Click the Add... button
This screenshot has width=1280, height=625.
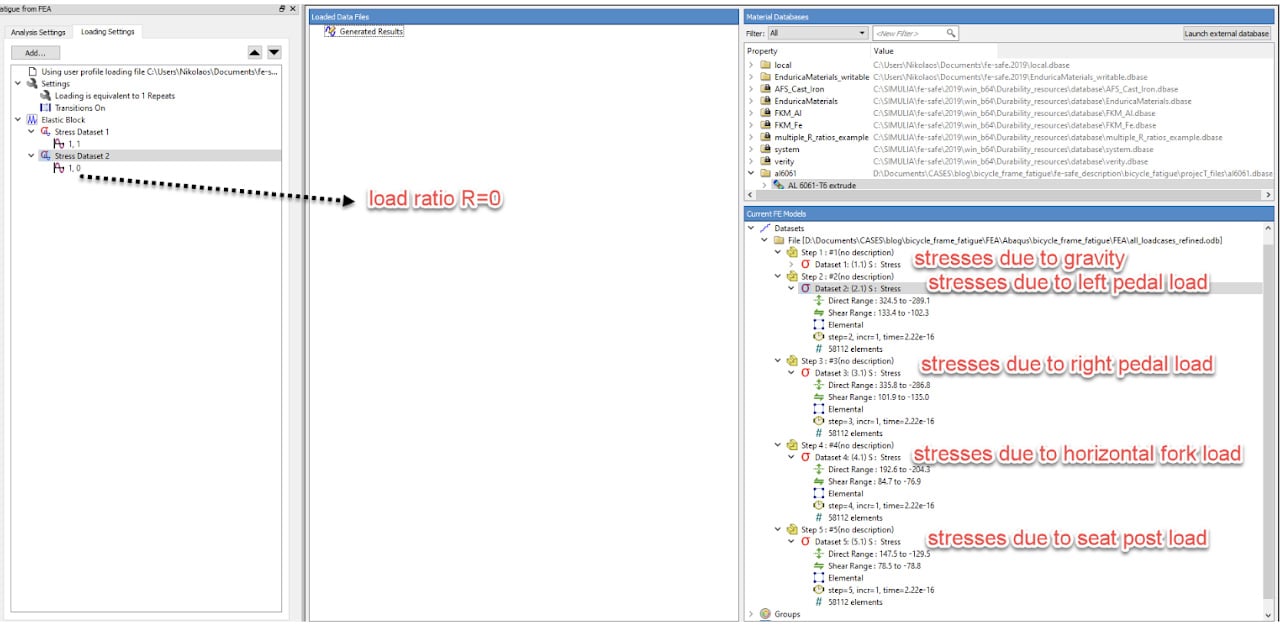[x=35, y=52]
